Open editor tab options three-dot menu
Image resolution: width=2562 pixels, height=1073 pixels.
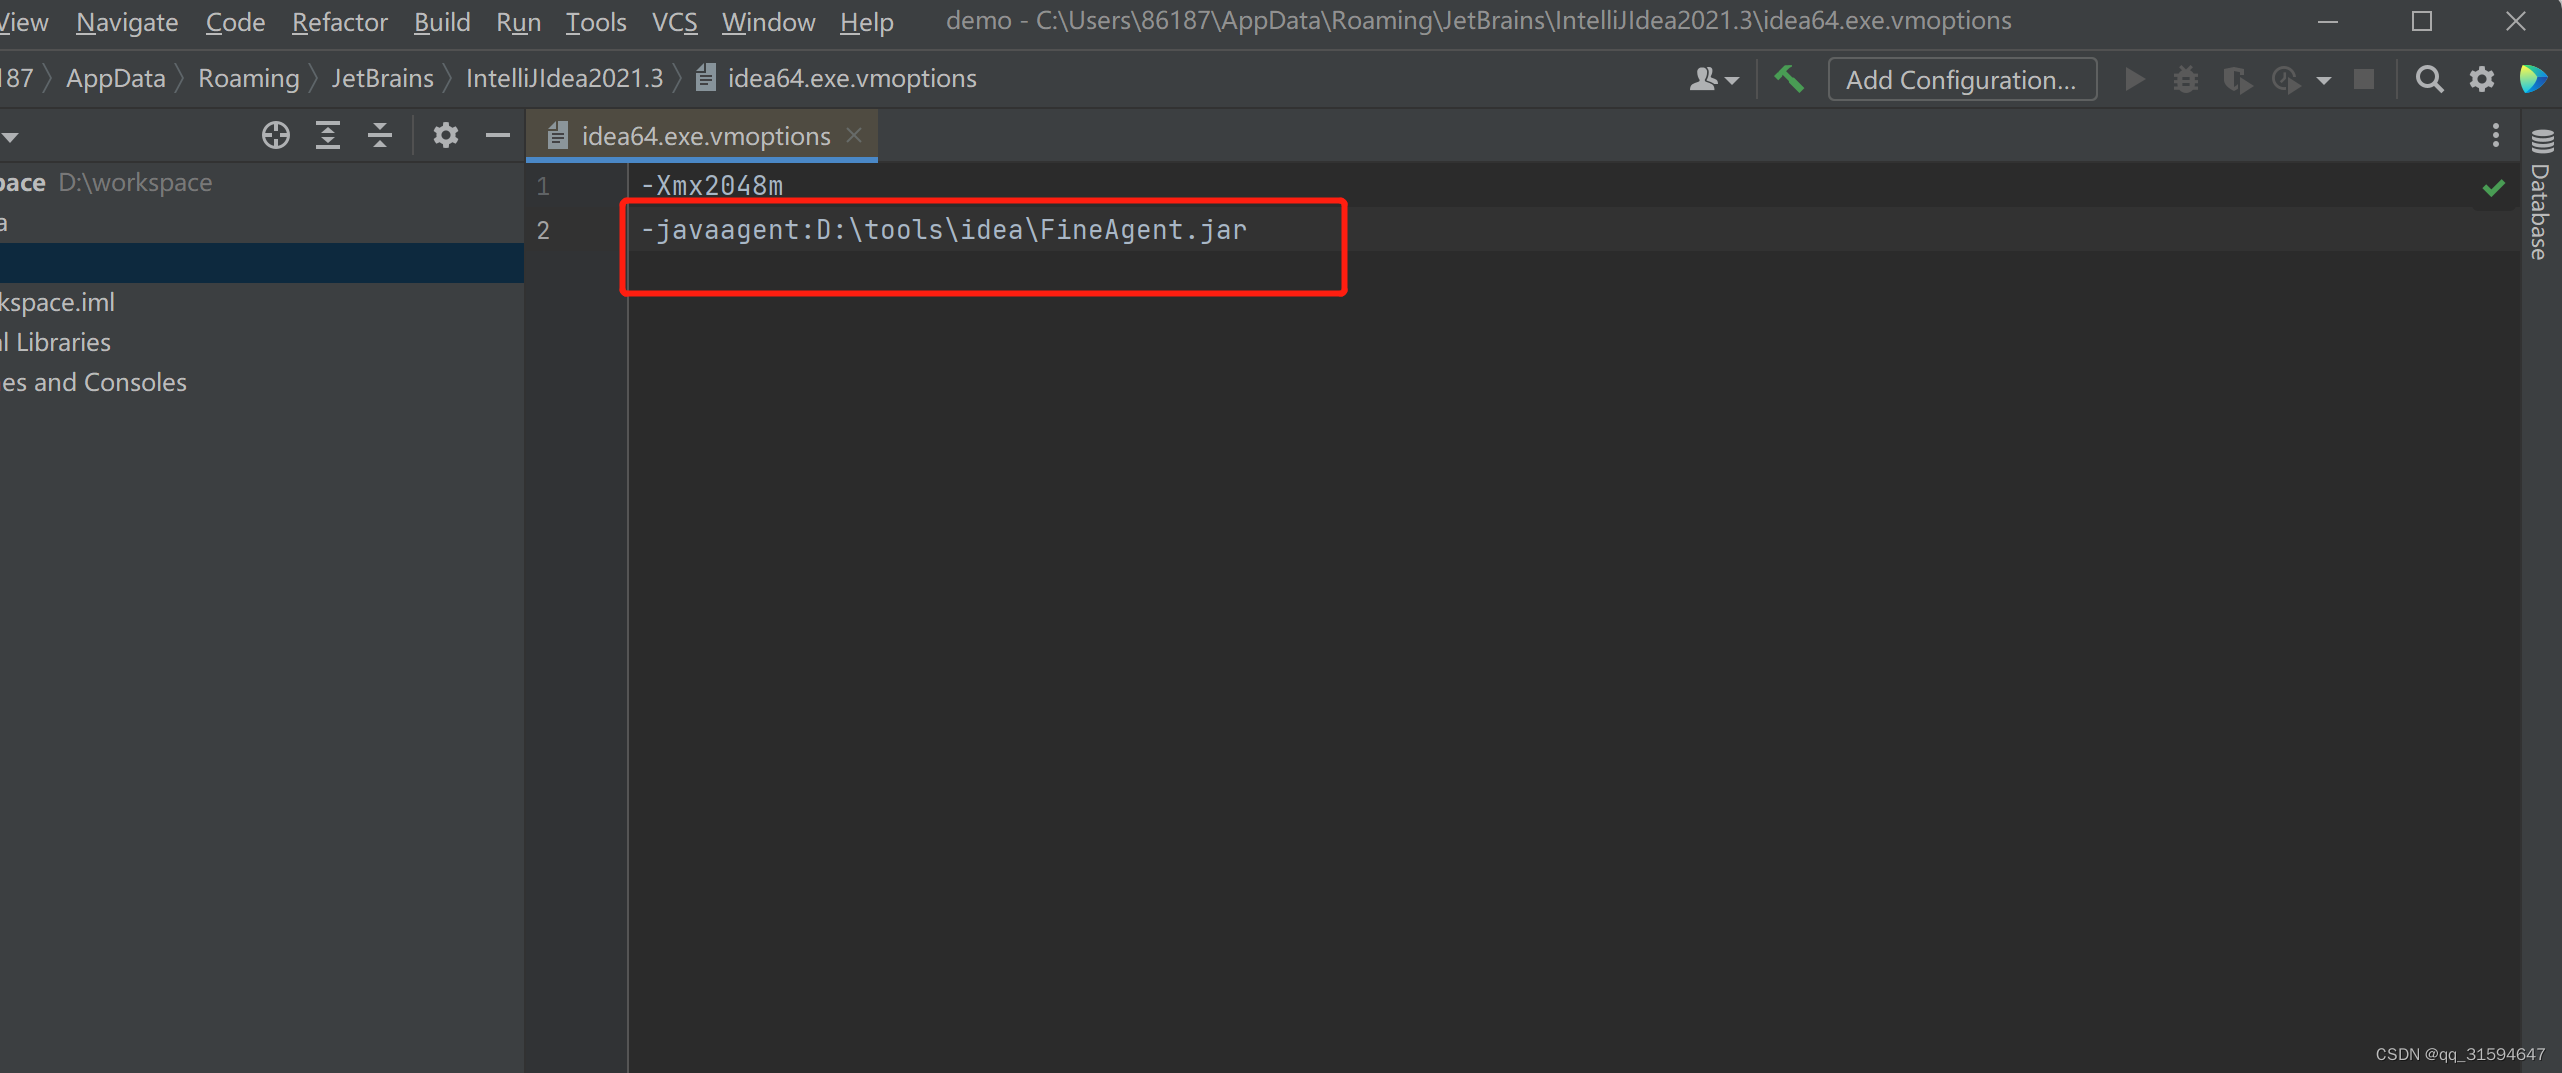pyautogui.click(x=2496, y=135)
